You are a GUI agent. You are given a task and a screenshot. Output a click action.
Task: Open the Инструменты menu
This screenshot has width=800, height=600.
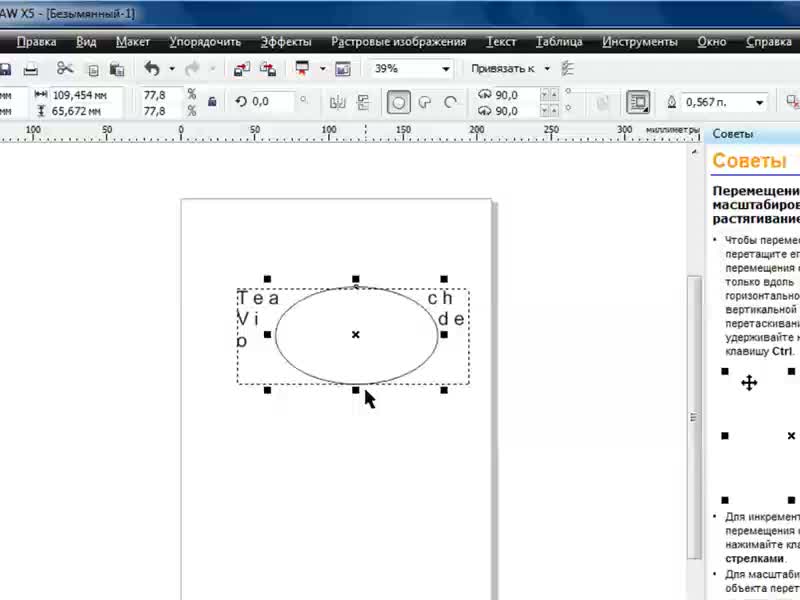click(640, 42)
